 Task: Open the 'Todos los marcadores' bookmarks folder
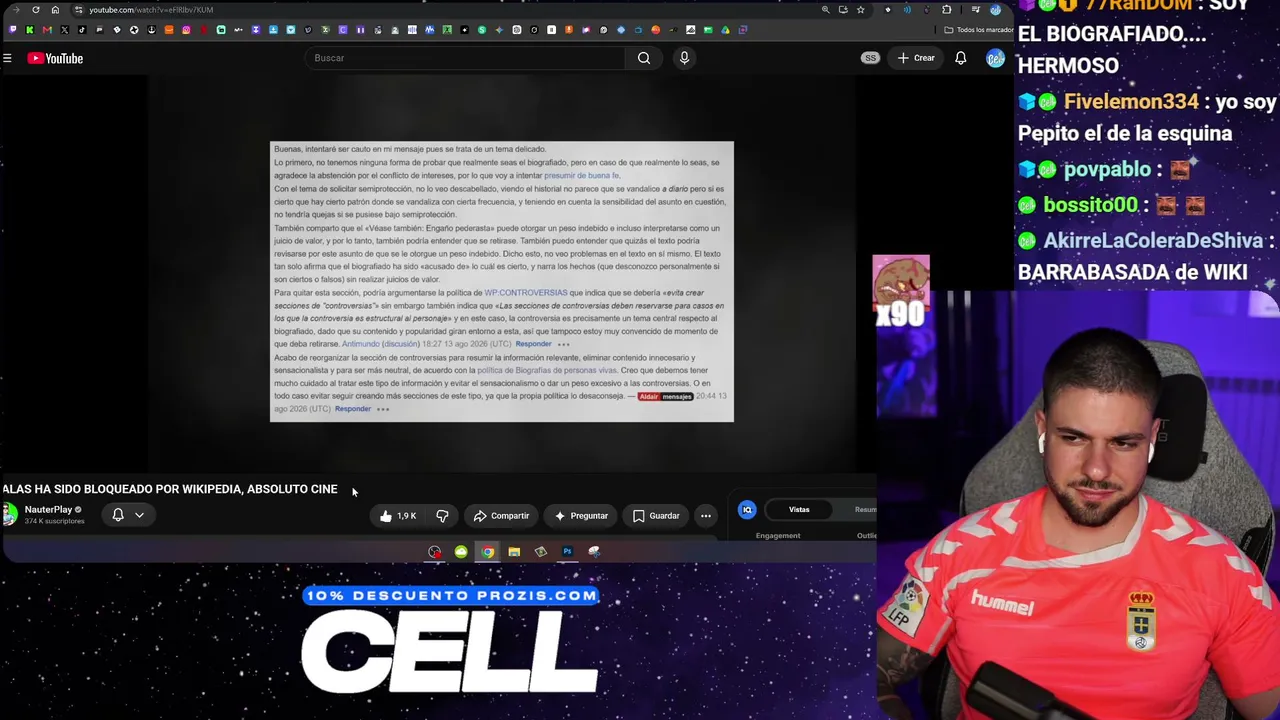point(978,30)
